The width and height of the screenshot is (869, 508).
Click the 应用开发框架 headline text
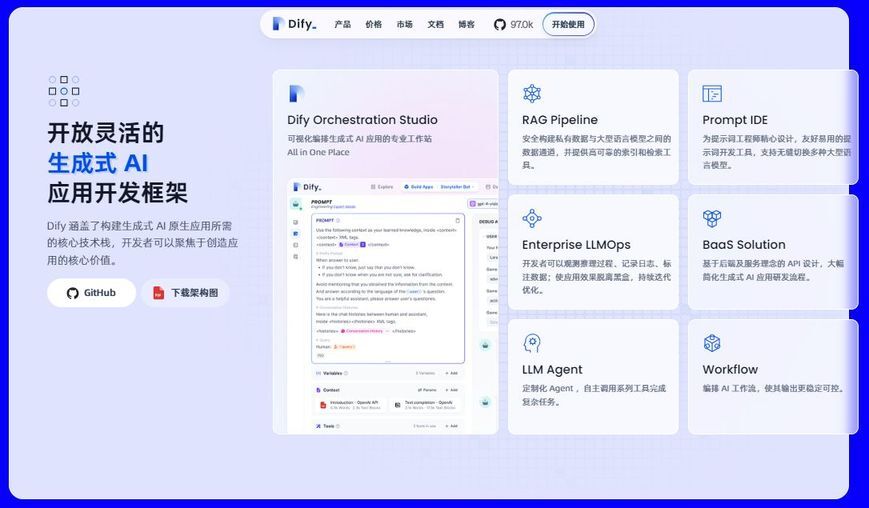pos(117,193)
